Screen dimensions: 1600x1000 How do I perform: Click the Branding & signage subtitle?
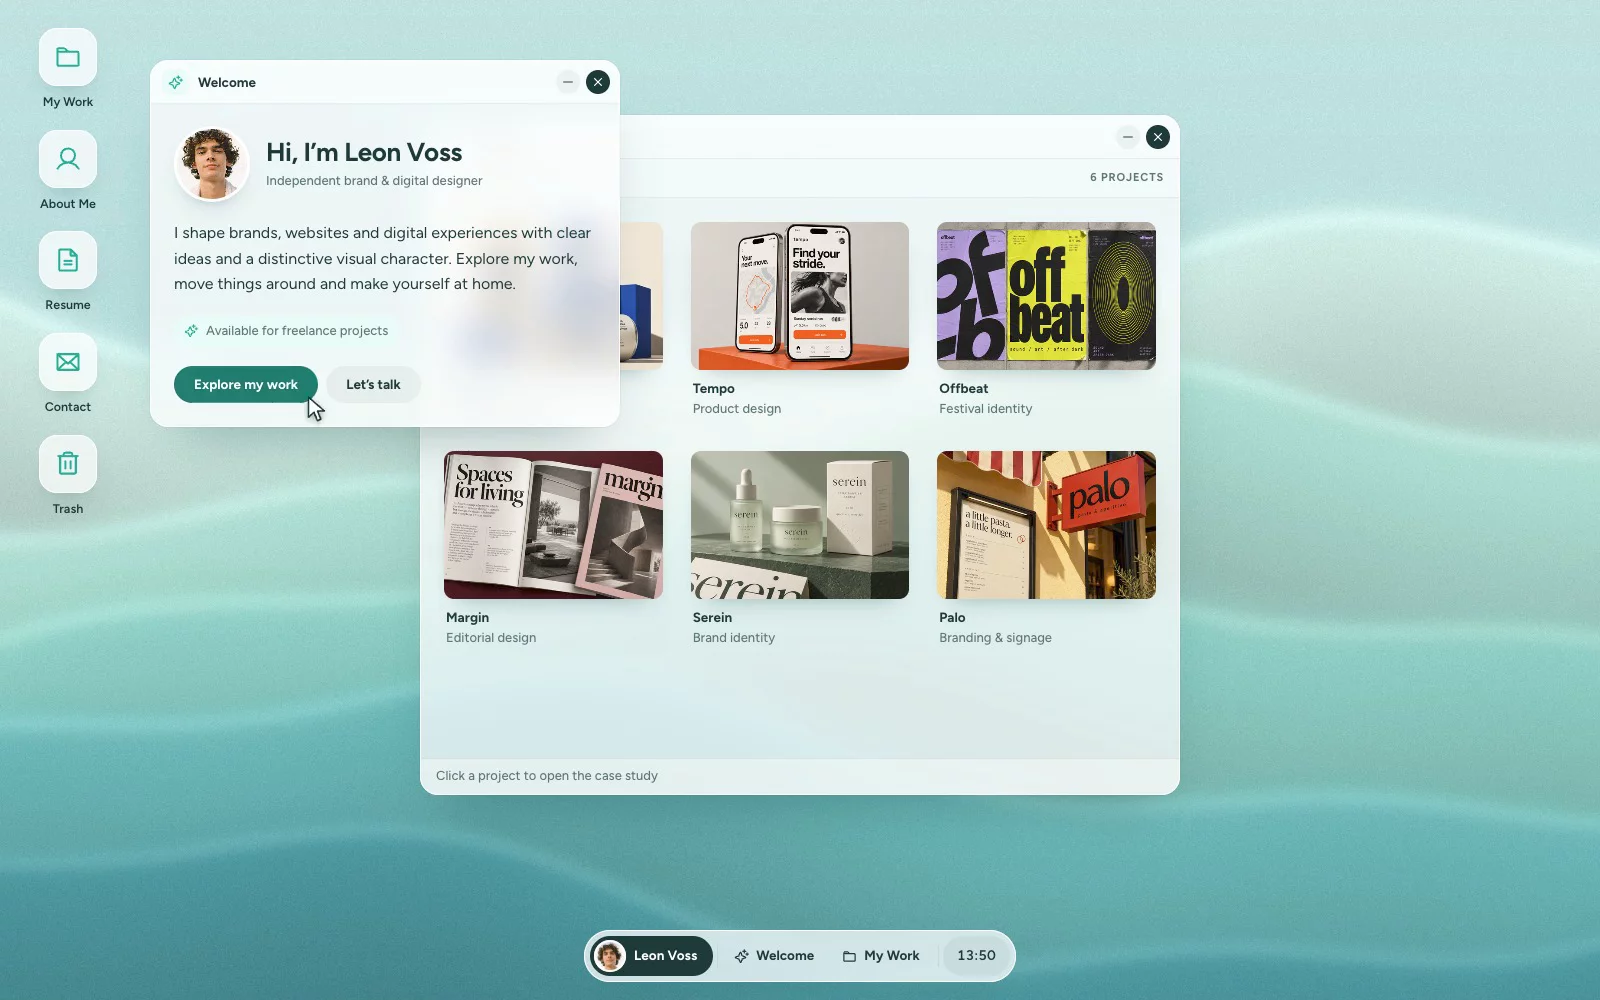995,638
